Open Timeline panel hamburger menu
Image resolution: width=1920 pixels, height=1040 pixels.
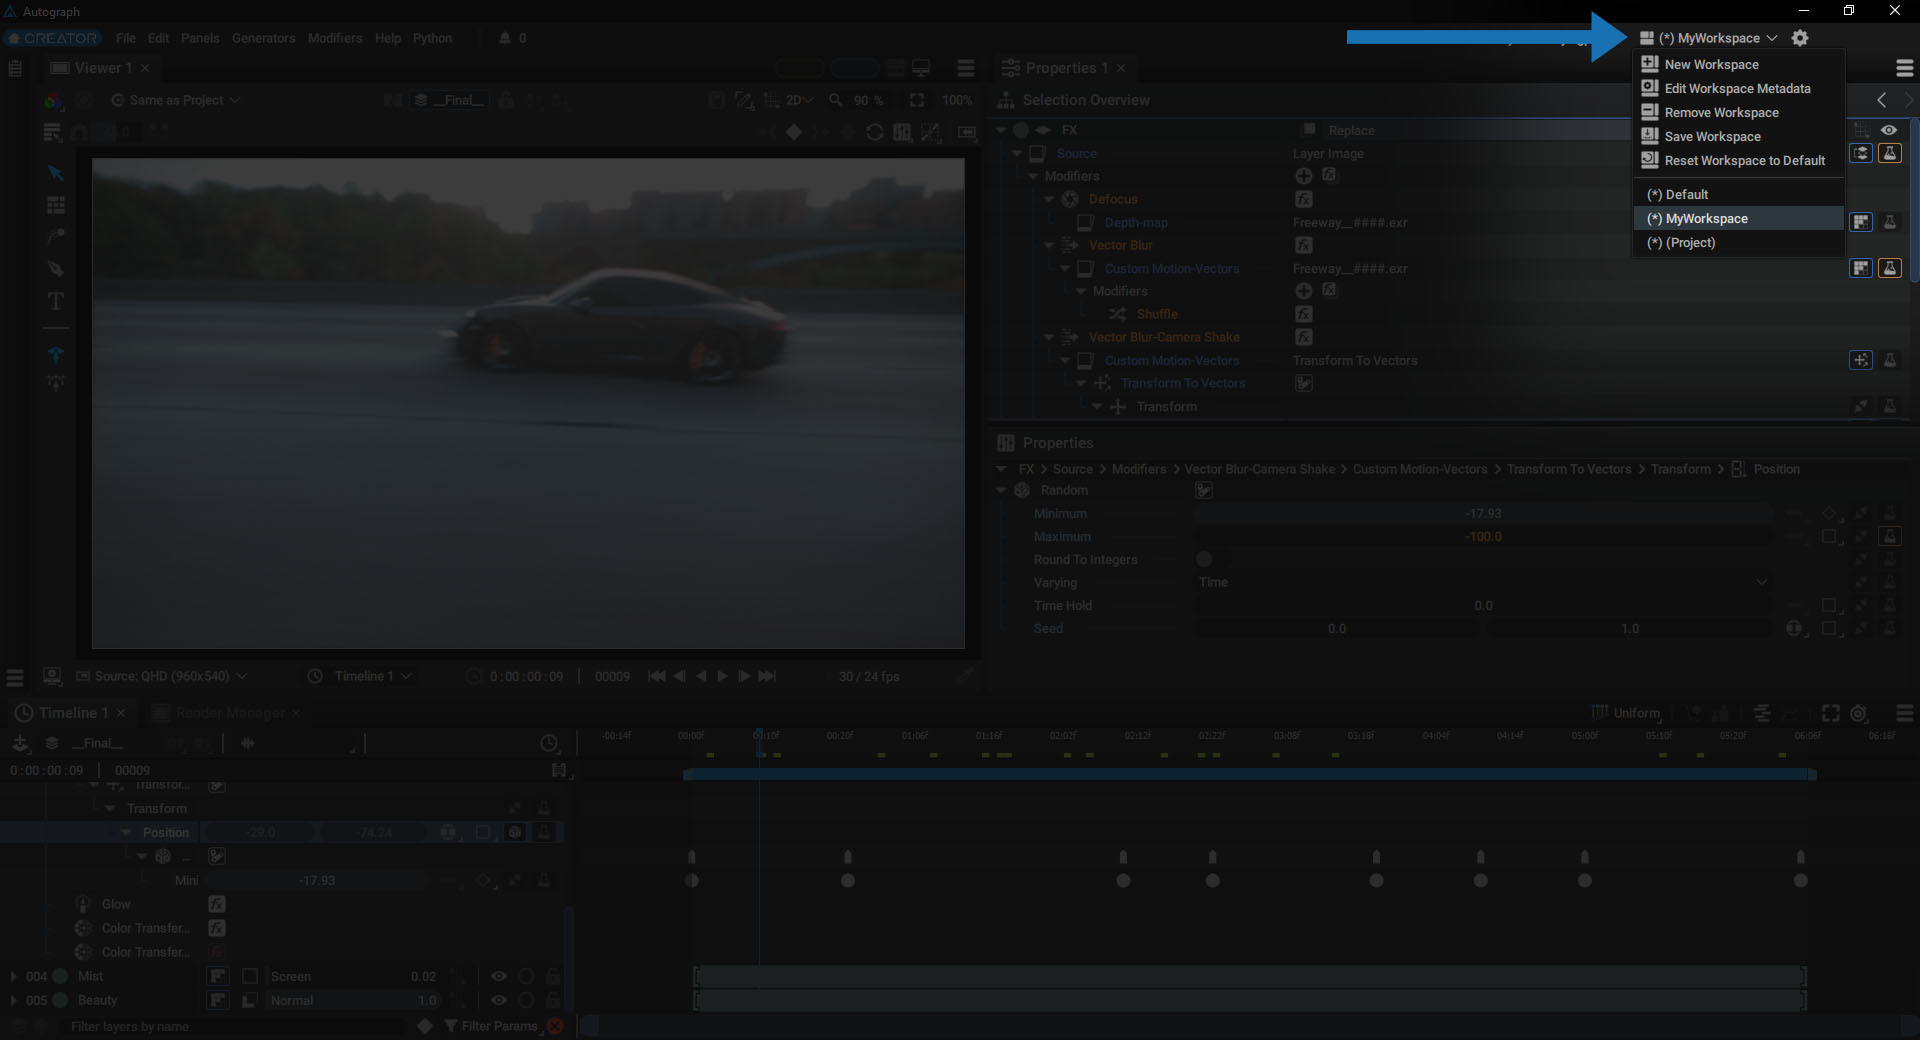(x=1905, y=713)
